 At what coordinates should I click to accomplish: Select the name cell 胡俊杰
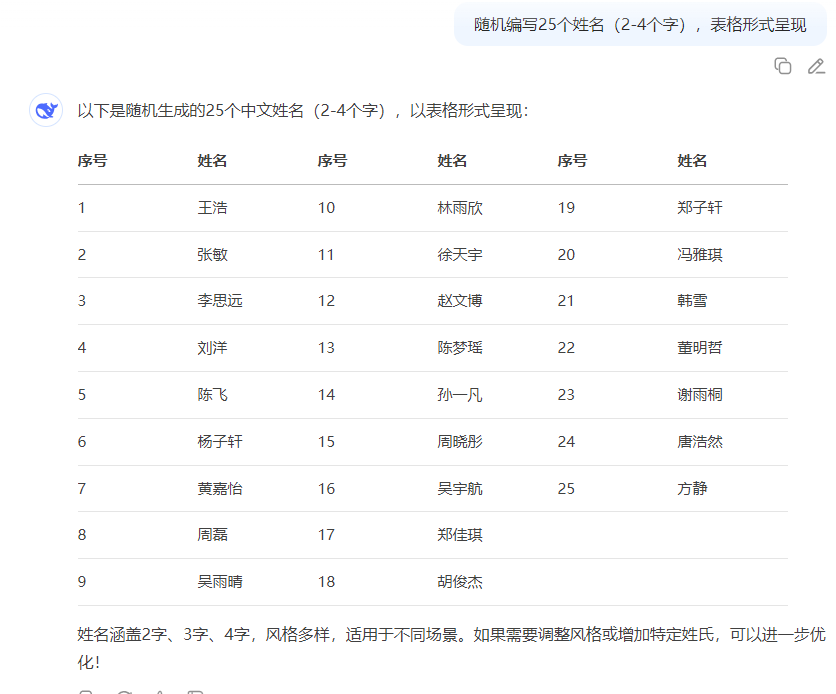click(x=460, y=582)
